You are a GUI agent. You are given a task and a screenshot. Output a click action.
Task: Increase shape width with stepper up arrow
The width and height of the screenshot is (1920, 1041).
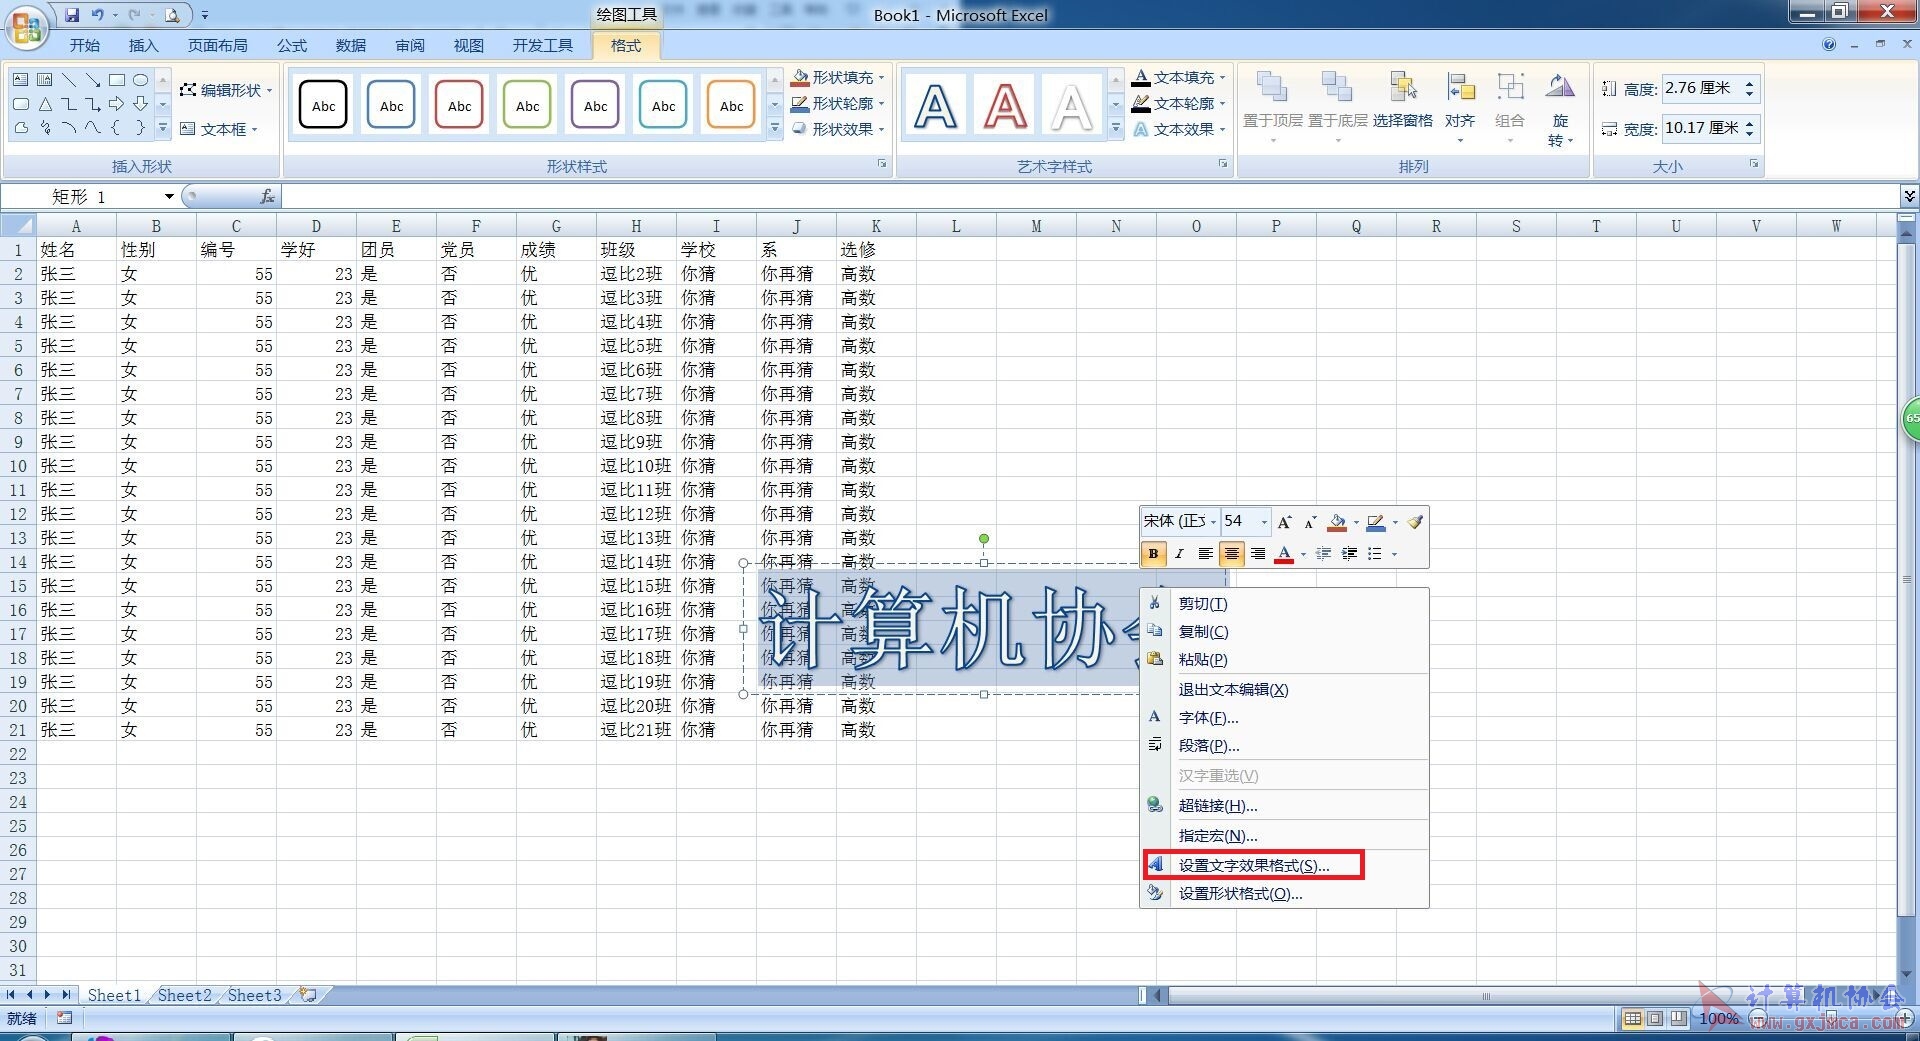tap(1749, 123)
